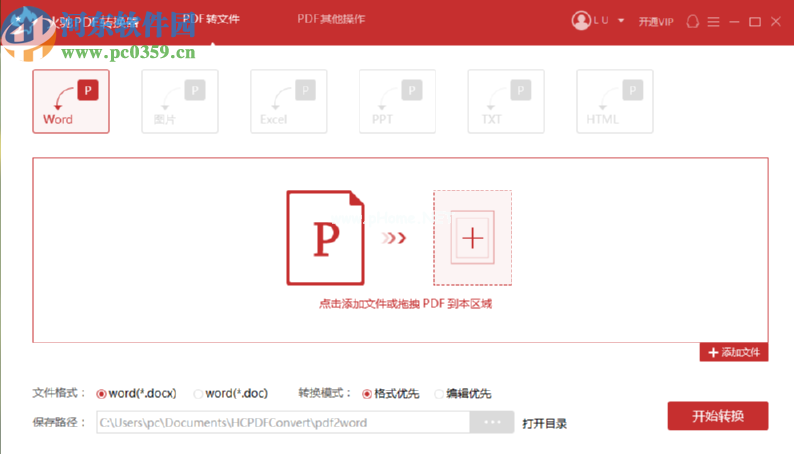Click the user avatar icon
The height and width of the screenshot is (454, 794).
581,21
